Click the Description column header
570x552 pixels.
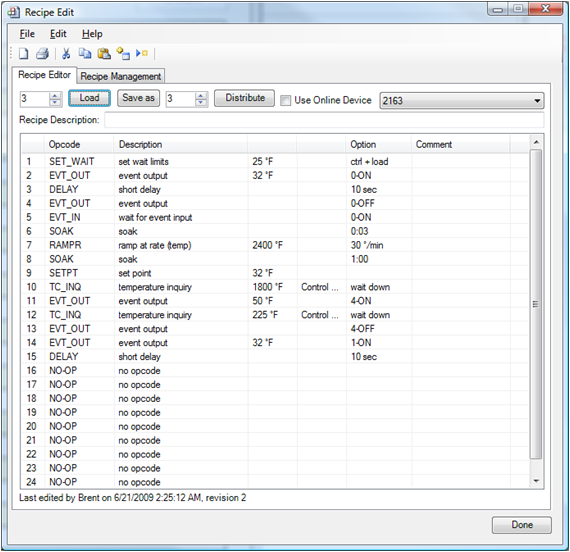181,144
